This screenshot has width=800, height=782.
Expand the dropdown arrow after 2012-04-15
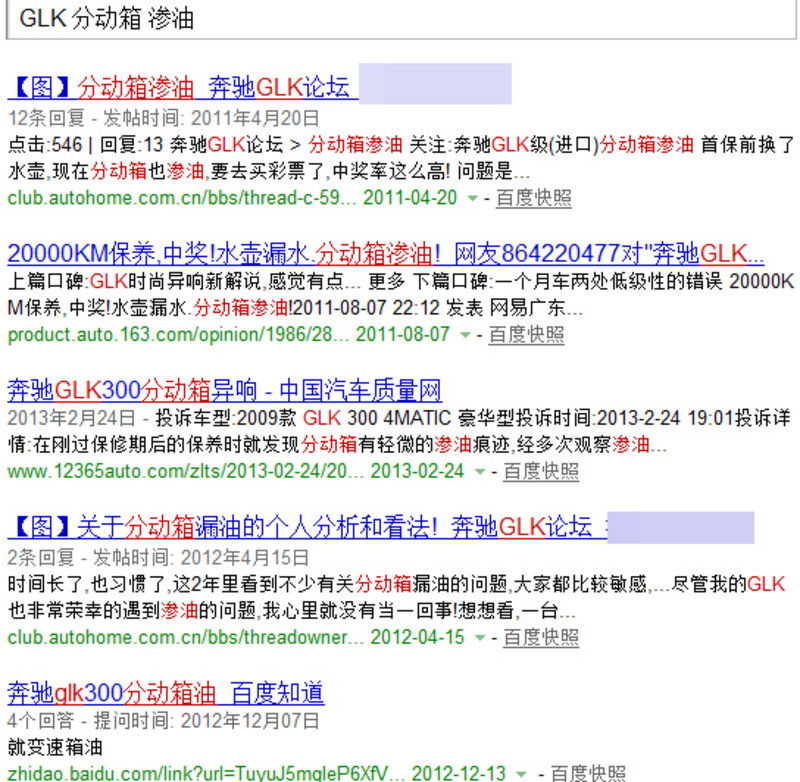click(480, 638)
